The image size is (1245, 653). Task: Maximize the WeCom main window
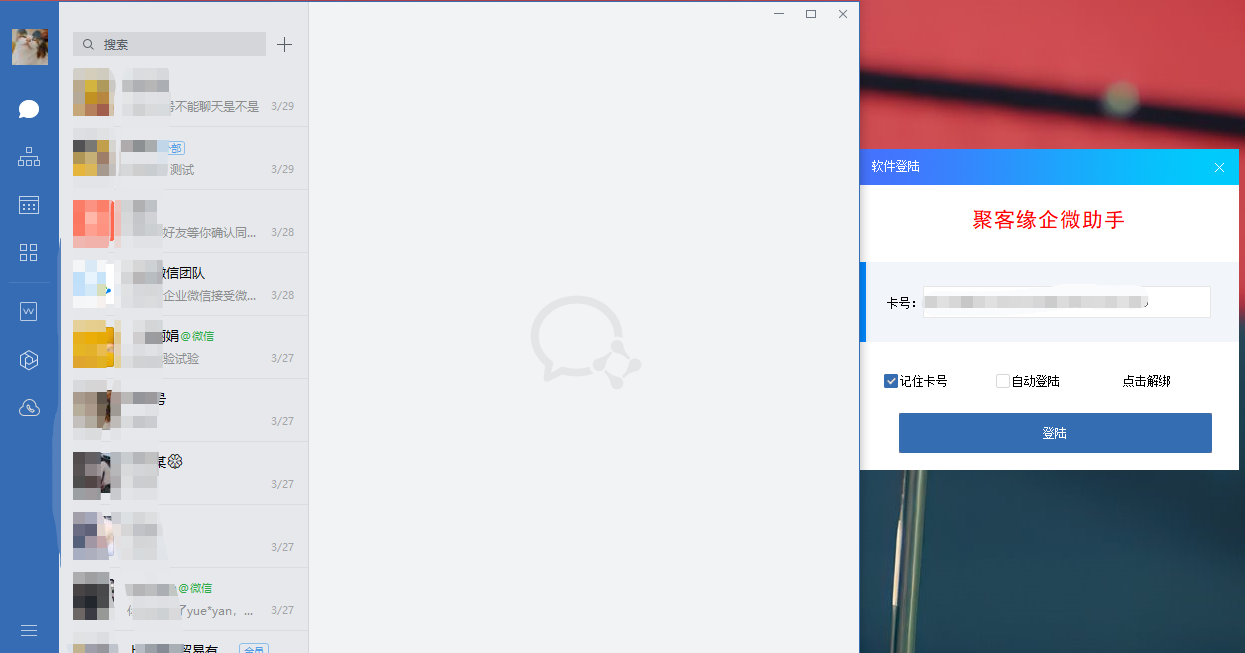click(811, 14)
